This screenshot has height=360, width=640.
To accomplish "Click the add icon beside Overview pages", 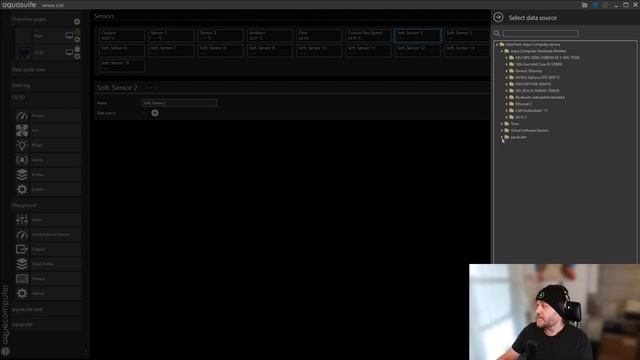I will click(77, 22).
